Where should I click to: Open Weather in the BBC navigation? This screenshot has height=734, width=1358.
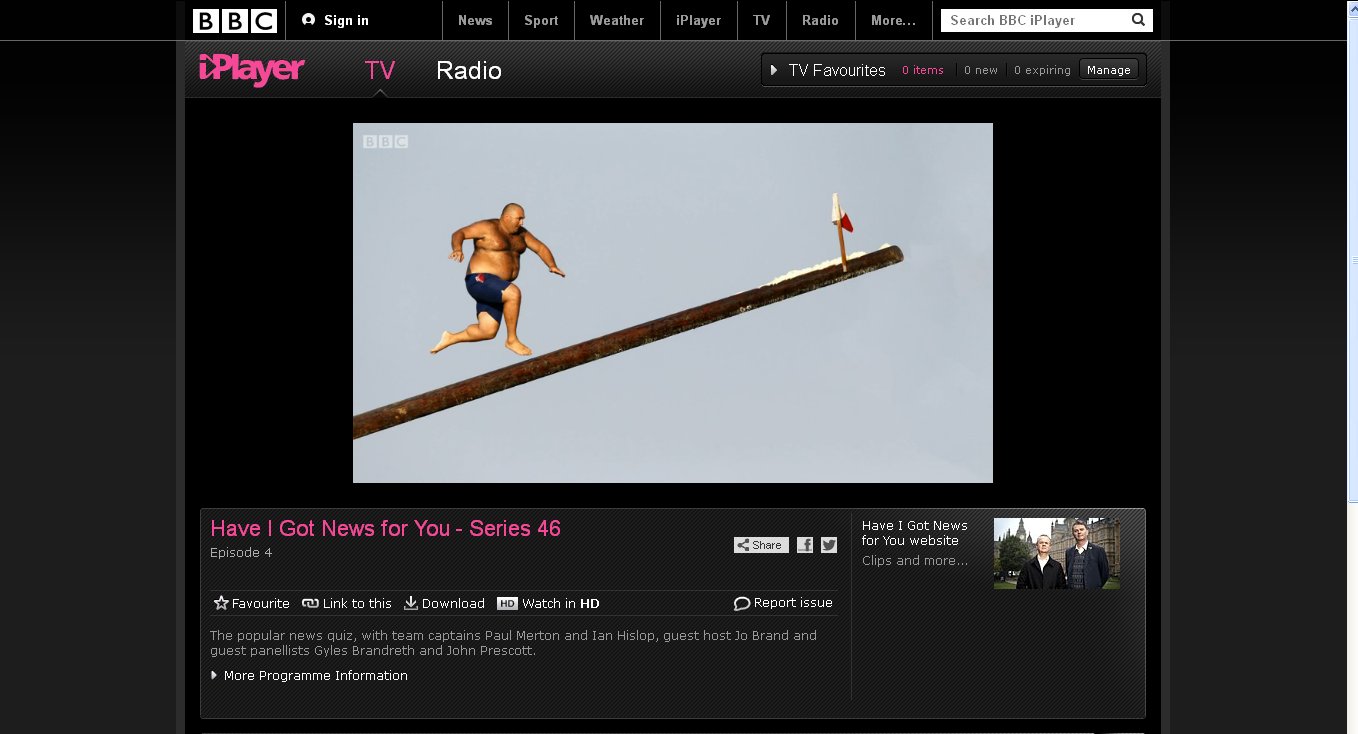point(616,20)
